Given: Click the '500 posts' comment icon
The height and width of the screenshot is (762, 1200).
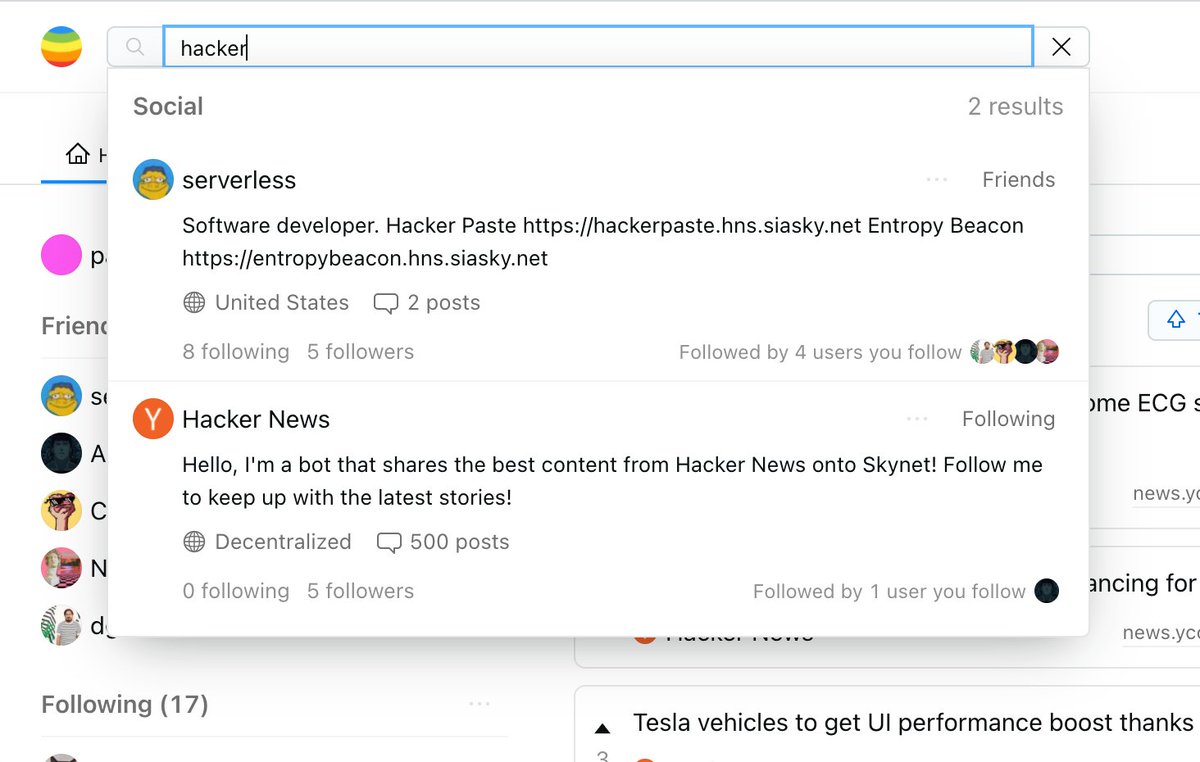Looking at the screenshot, I should (388, 542).
